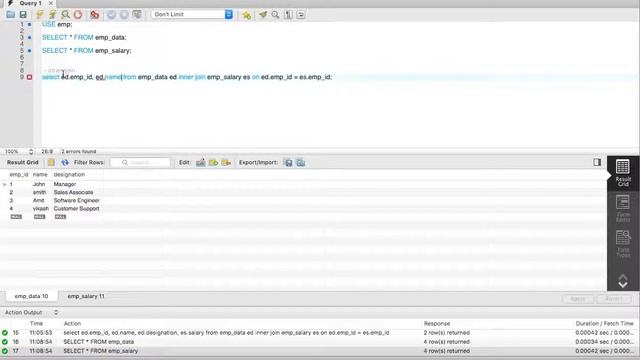
Task: Click '2 errors found' status text
Action: 78,151
